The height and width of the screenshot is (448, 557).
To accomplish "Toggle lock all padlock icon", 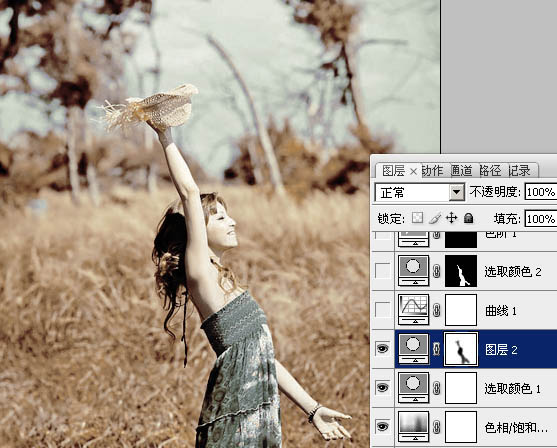I will [x=469, y=218].
